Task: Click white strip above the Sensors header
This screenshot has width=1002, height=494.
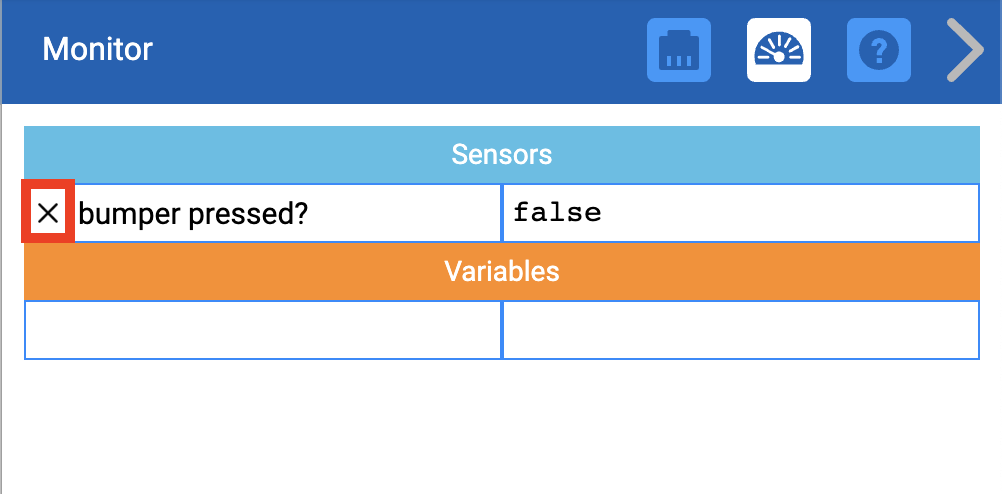Action: tap(501, 115)
